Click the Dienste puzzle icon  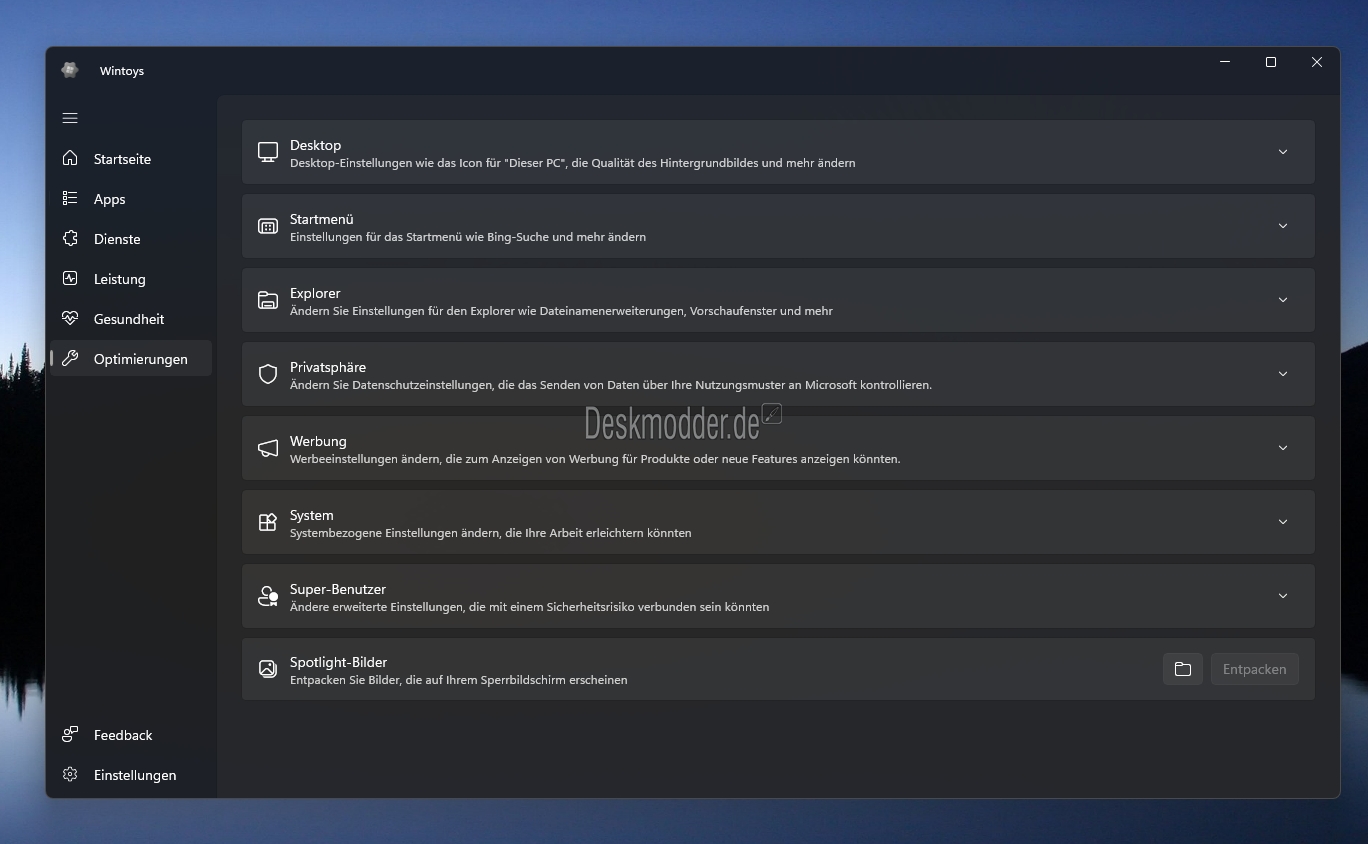tap(70, 238)
